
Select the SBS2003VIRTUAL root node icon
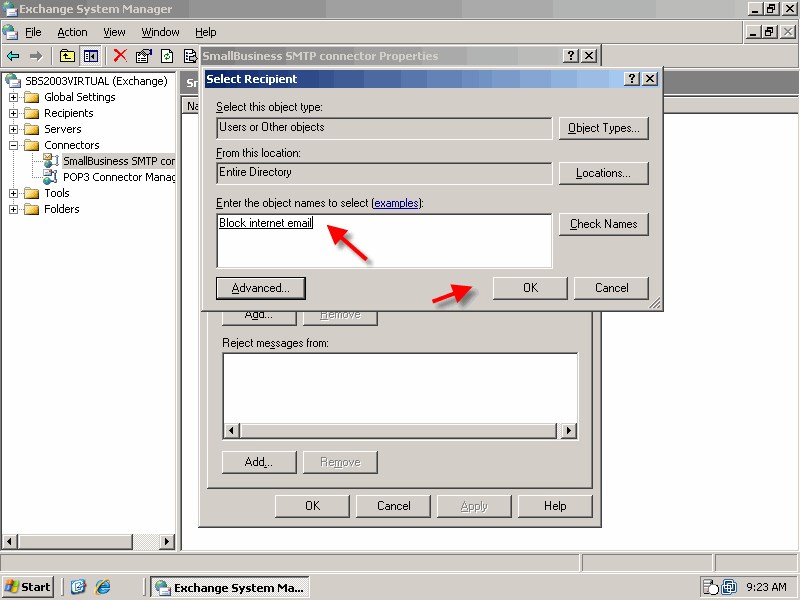coord(13,81)
